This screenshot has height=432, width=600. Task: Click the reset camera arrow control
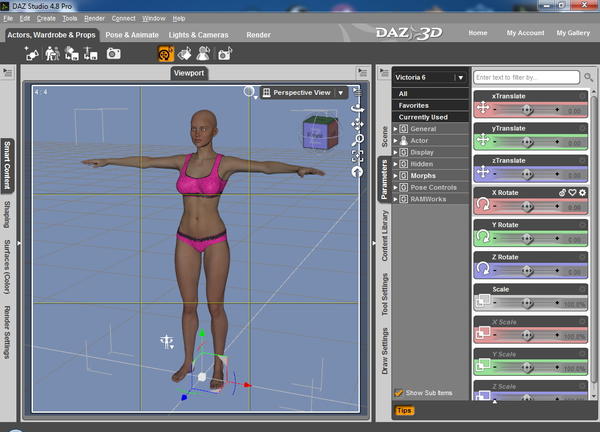[357, 172]
